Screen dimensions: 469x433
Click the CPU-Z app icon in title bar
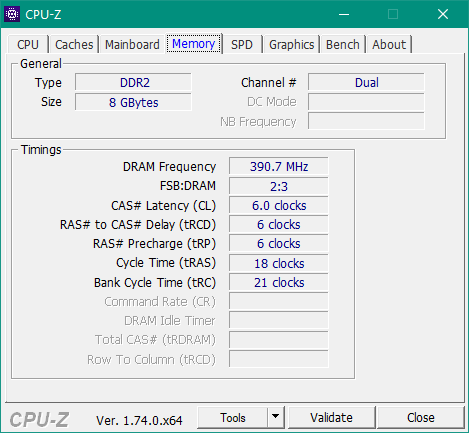point(12,14)
